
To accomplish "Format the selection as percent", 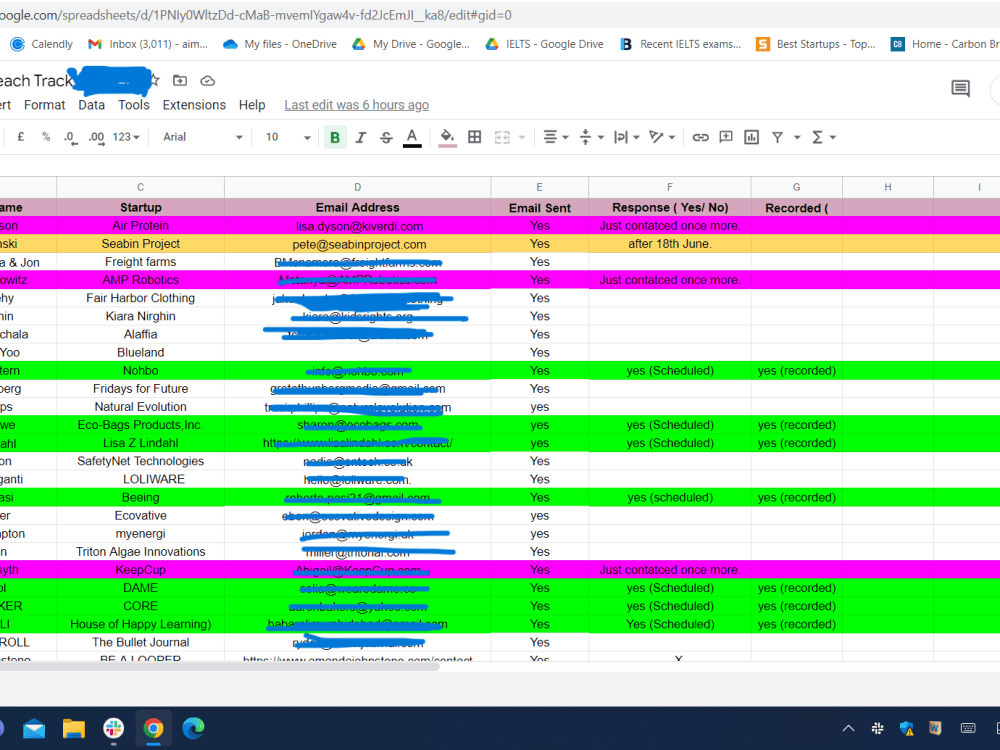I will pyautogui.click(x=46, y=137).
